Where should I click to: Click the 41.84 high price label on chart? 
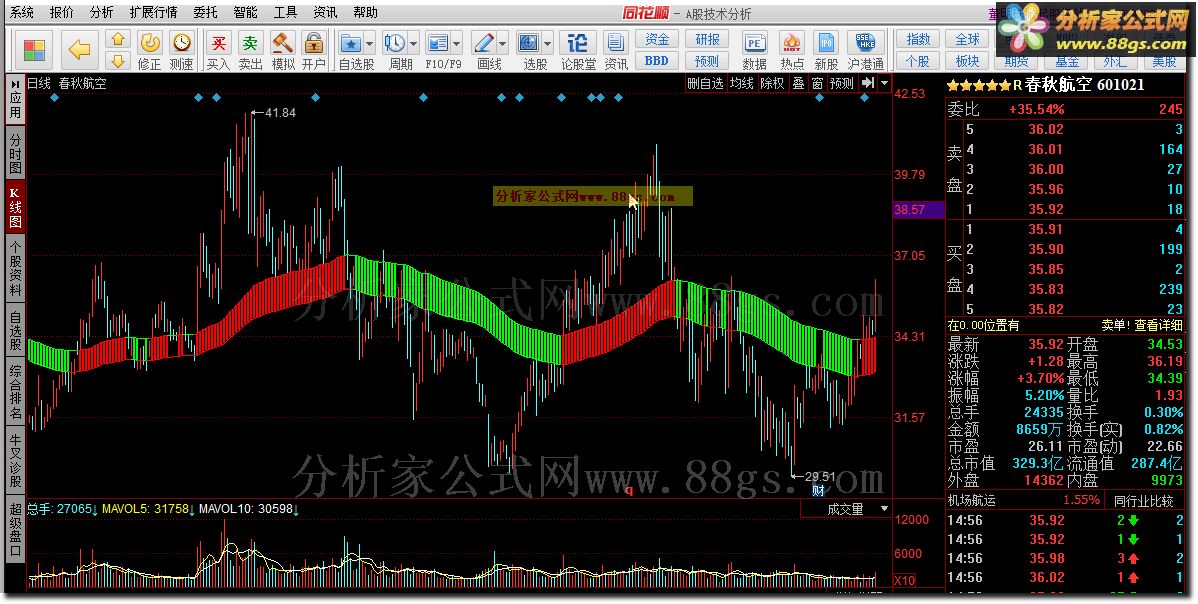click(x=280, y=112)
